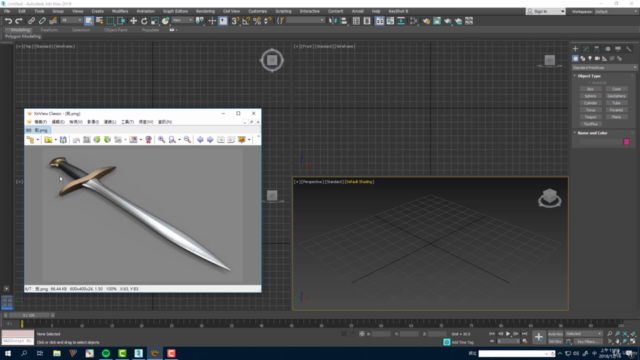This screenshot has height=360, width=640.
Task: Open the key mode 'Selected' dropdown
Action: 584,334
